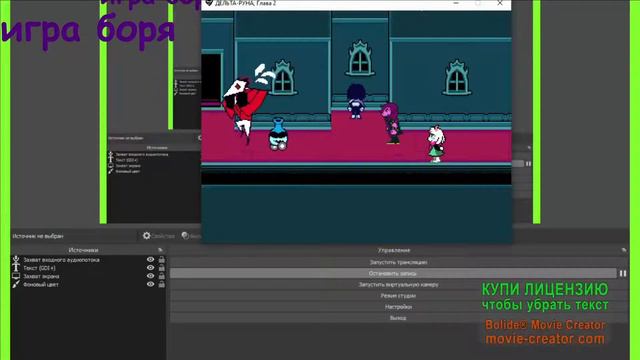Image resolution: width=640 pixels, height=360 pixels.
Task: Toggle visibility of the Текст (GDI+) source
Action: point(150,268)
